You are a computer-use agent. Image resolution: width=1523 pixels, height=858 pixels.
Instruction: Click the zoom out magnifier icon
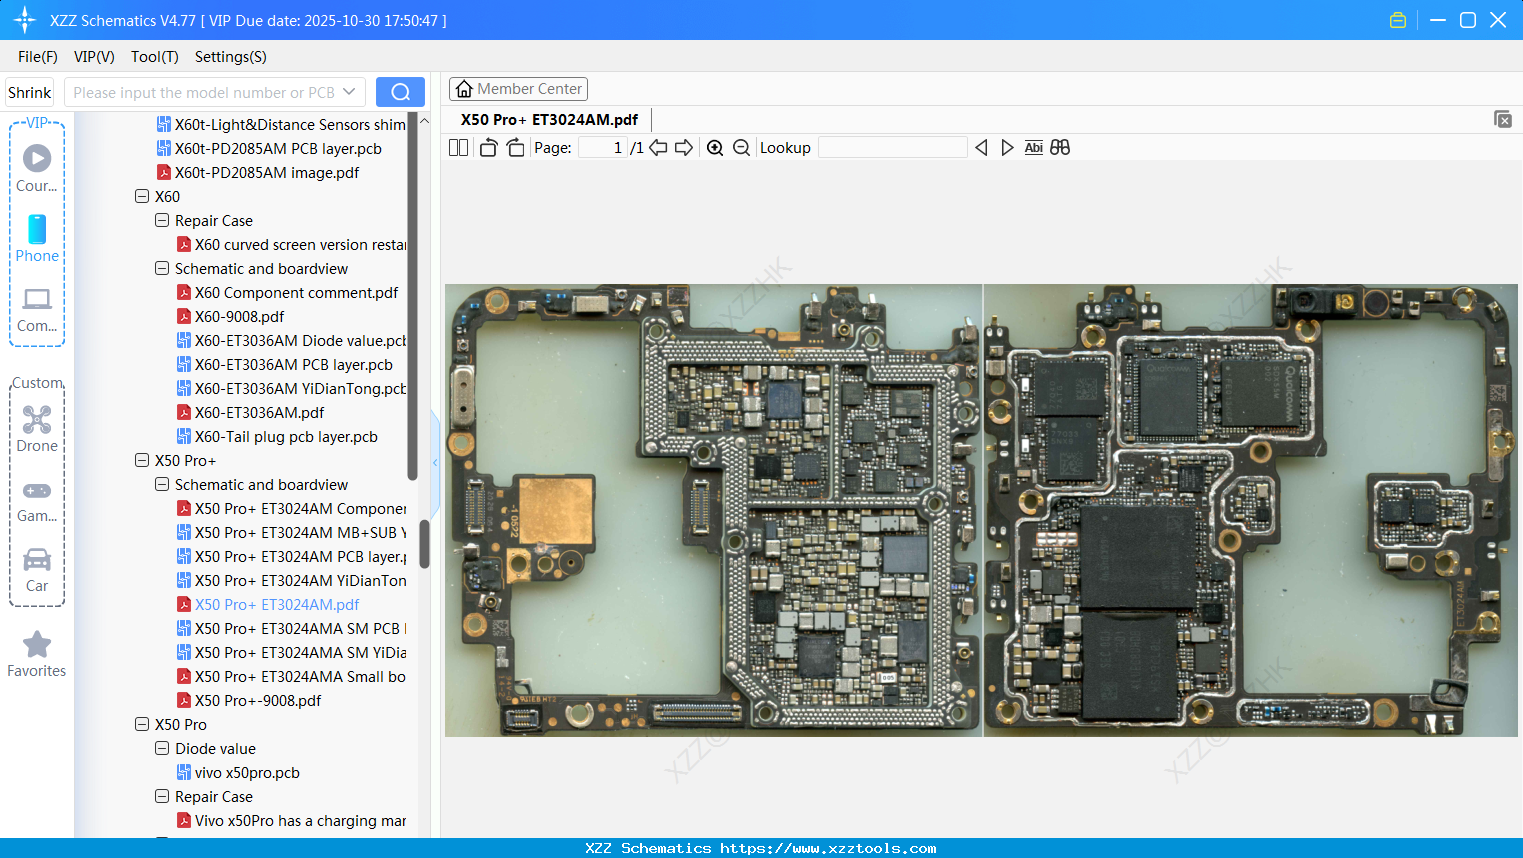[x=741, y=148]
